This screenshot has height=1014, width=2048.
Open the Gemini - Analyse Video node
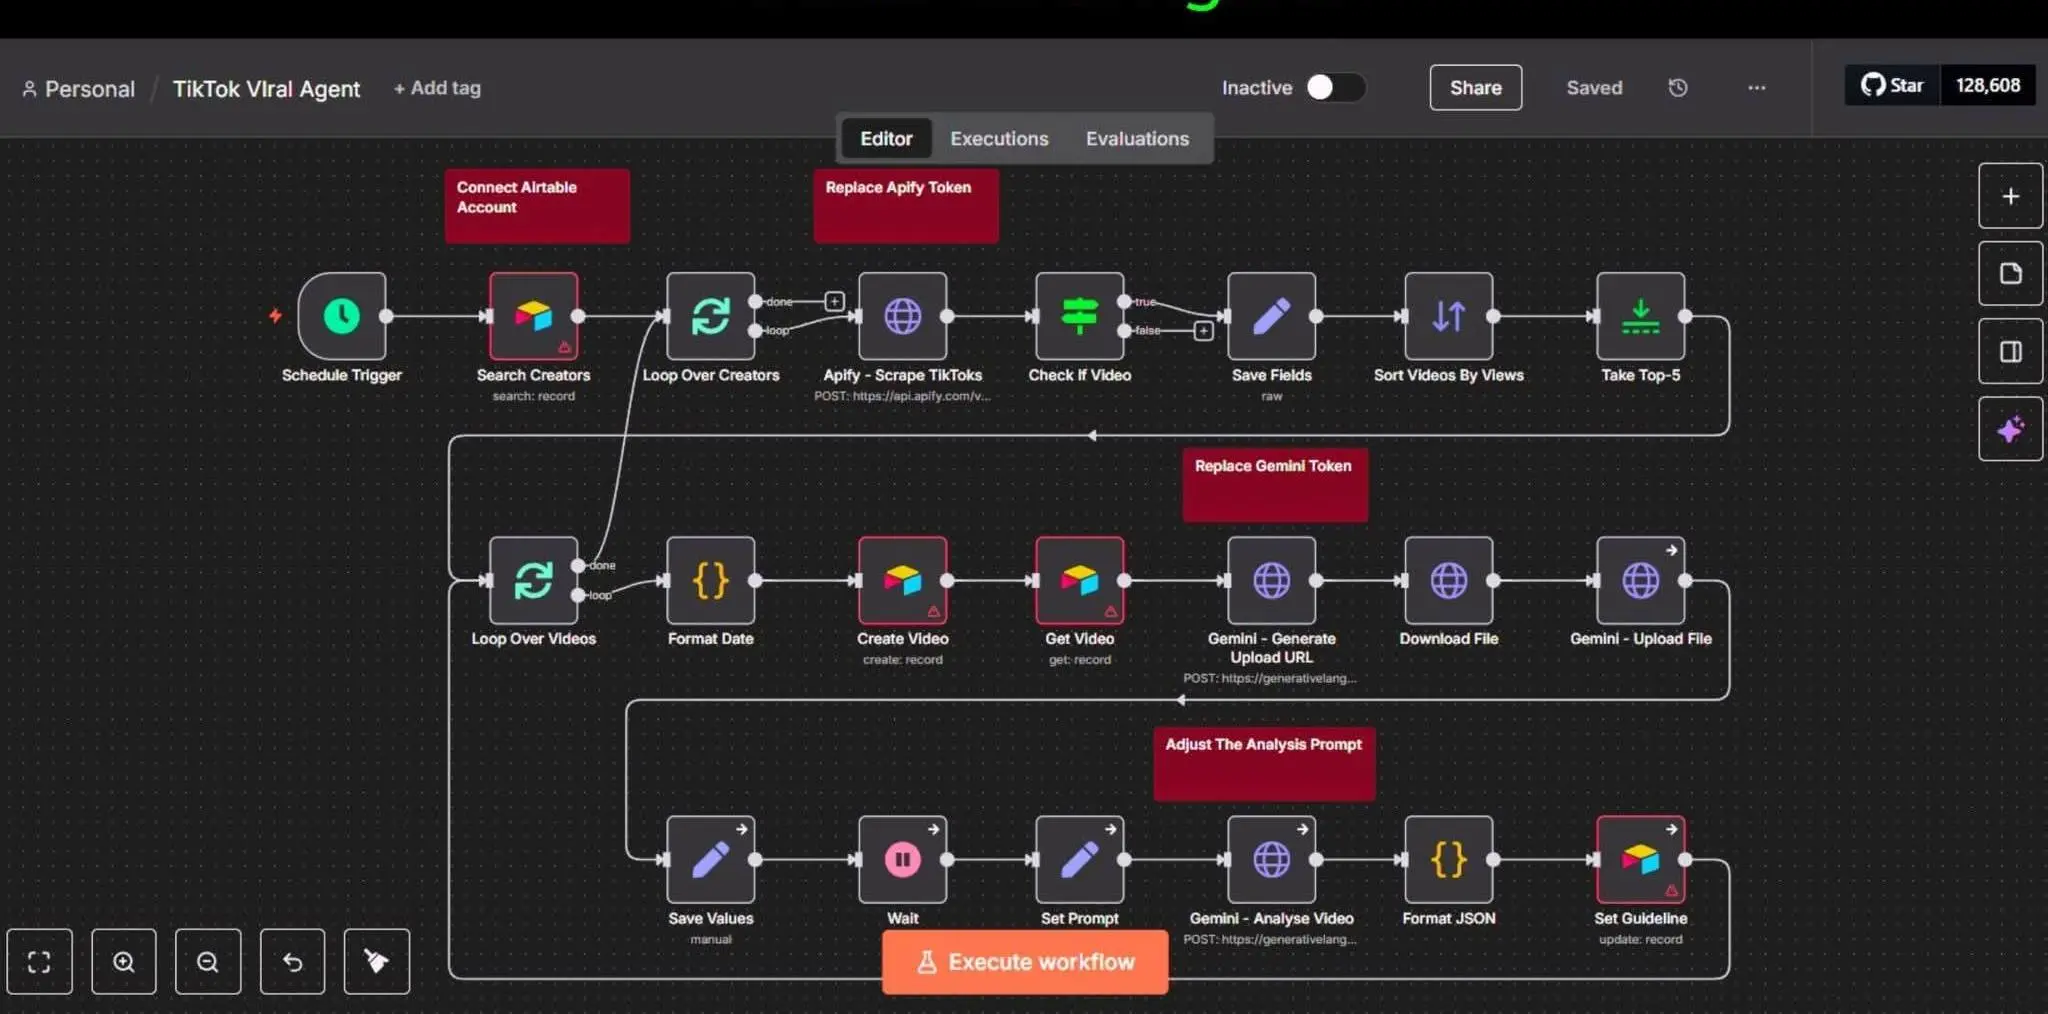[x=1271, y=859]
